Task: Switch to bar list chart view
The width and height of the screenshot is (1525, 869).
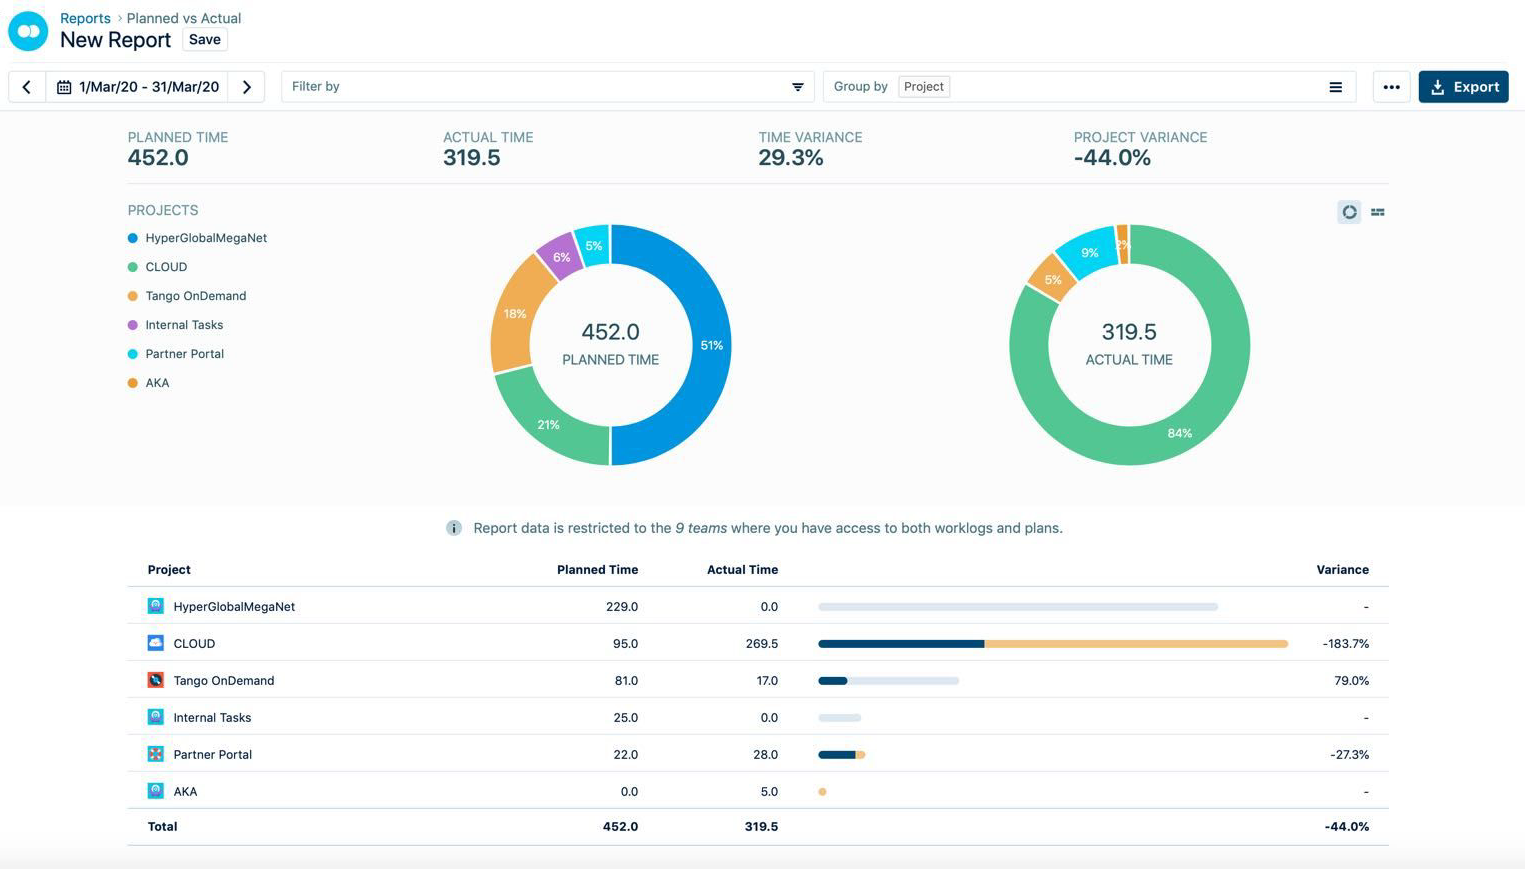Action: (1378, 212)
